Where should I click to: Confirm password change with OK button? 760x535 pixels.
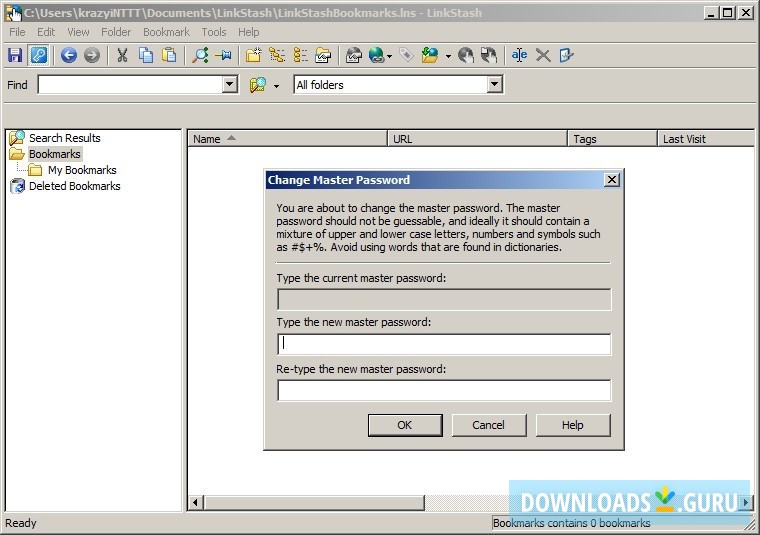pos(405,425)
